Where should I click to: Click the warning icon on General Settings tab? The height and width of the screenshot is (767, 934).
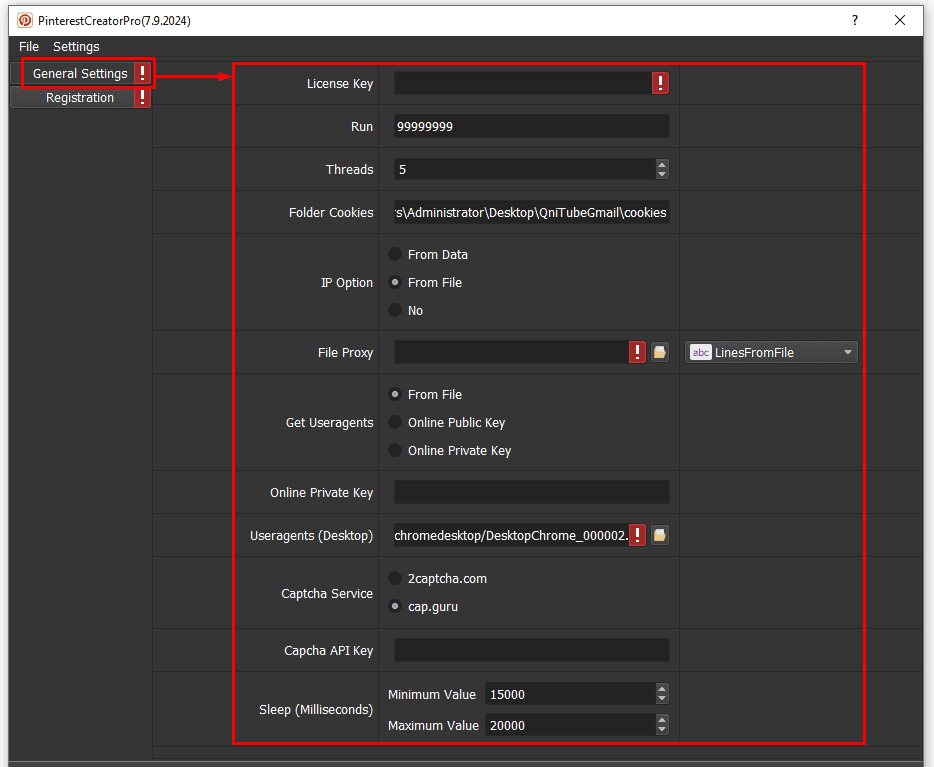142,73
